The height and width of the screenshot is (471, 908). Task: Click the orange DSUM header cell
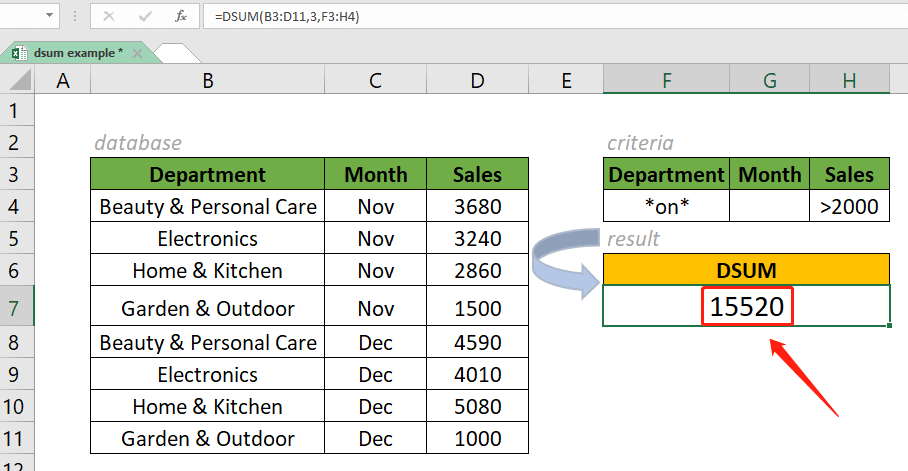coord(746,270)
